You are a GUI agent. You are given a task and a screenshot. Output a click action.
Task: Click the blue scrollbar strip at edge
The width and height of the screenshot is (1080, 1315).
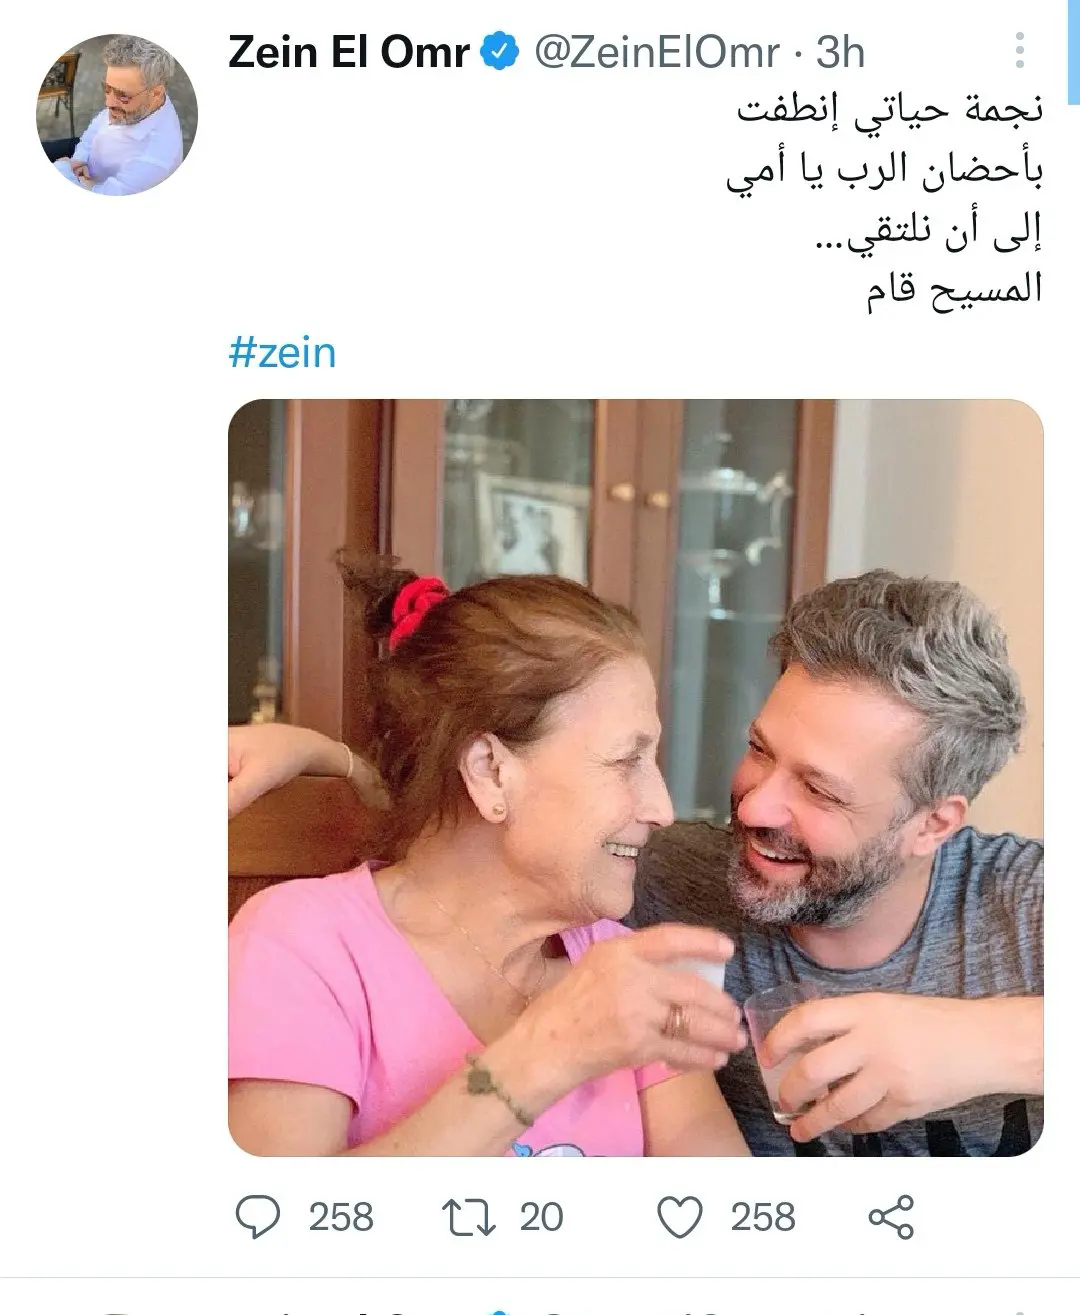1074,52
